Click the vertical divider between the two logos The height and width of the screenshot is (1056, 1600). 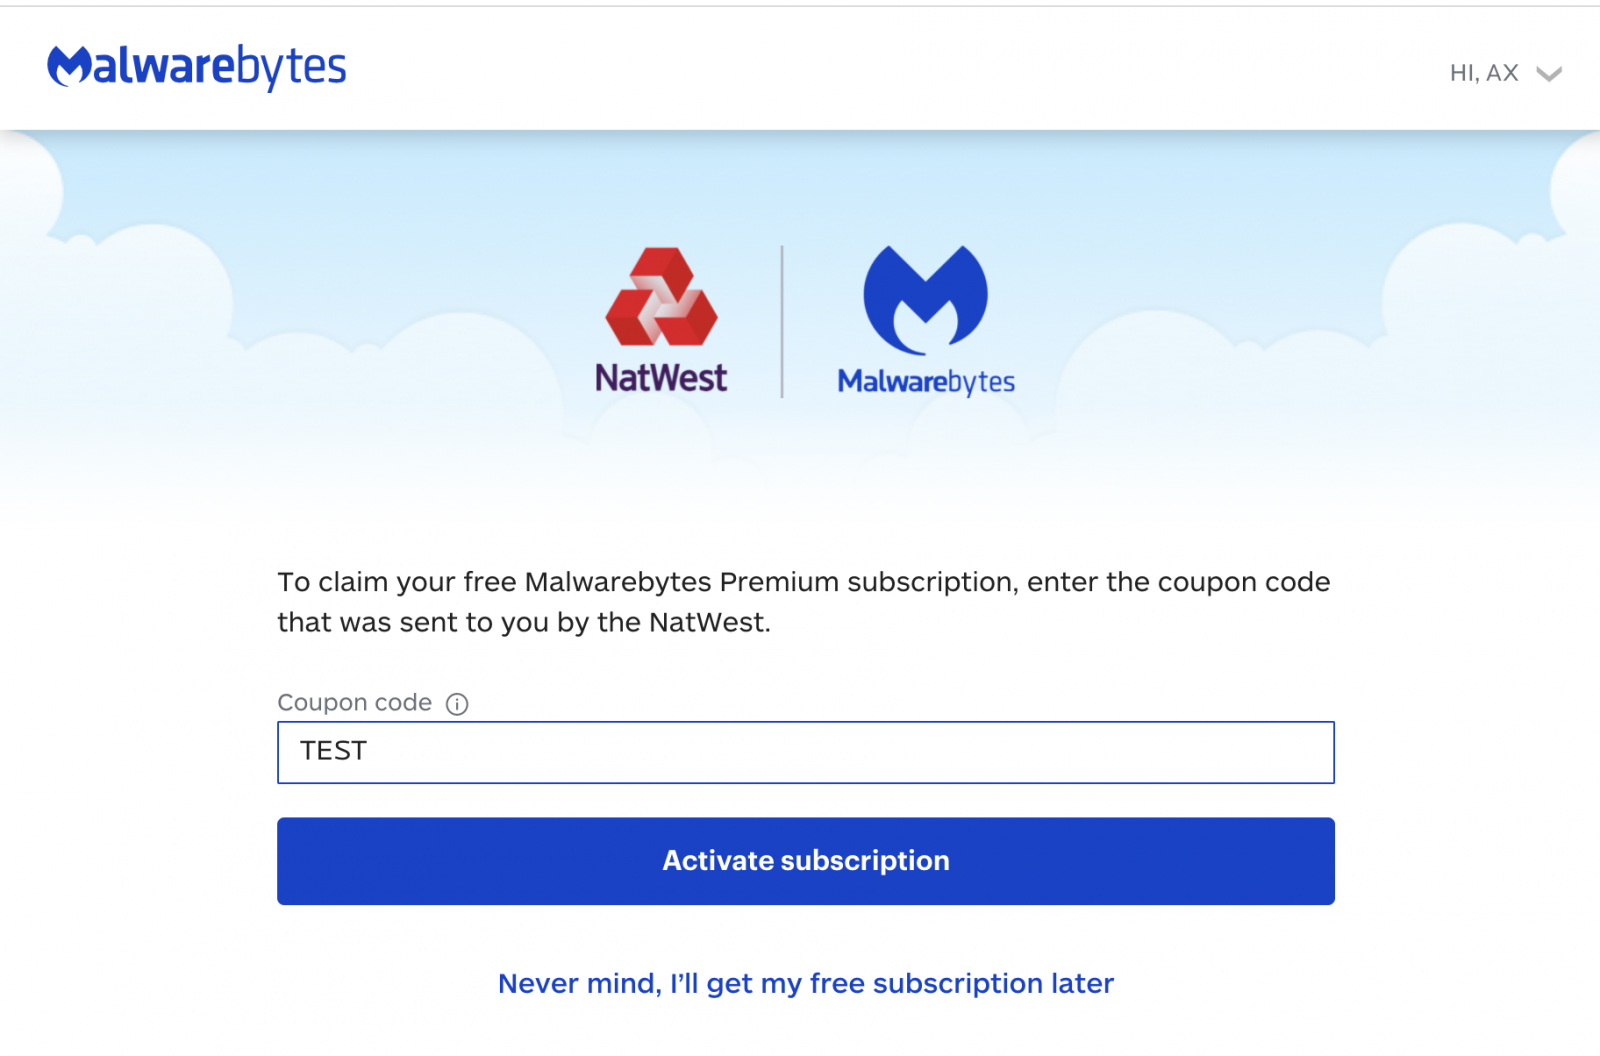pos(782,322)
